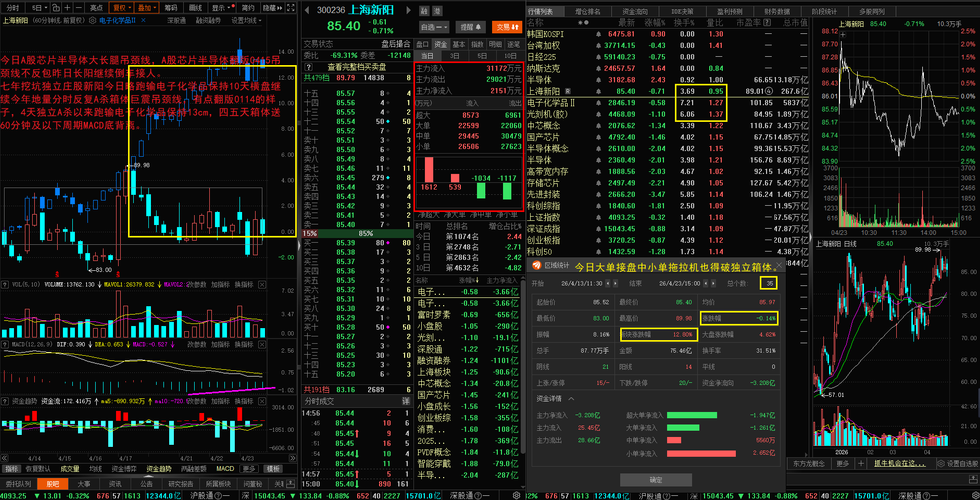Click help icon of 资金趋势 panel

coord(5,401)
